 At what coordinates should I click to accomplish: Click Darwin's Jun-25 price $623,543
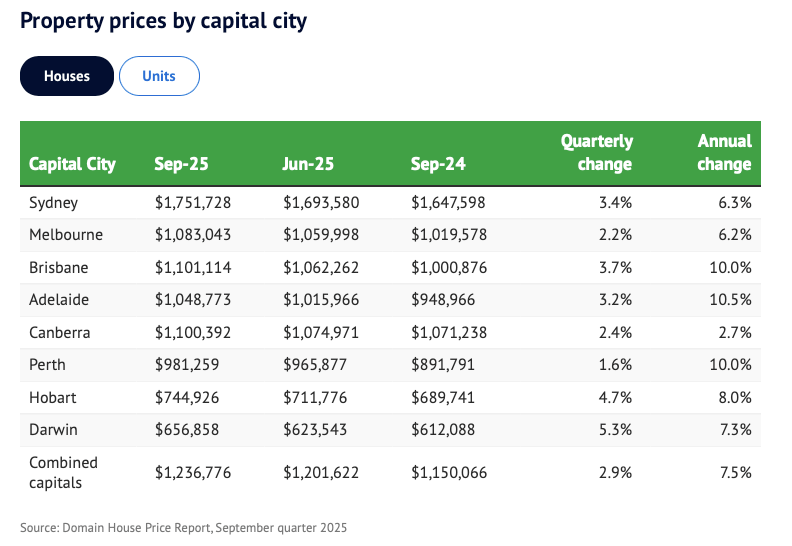coord(316,430)
